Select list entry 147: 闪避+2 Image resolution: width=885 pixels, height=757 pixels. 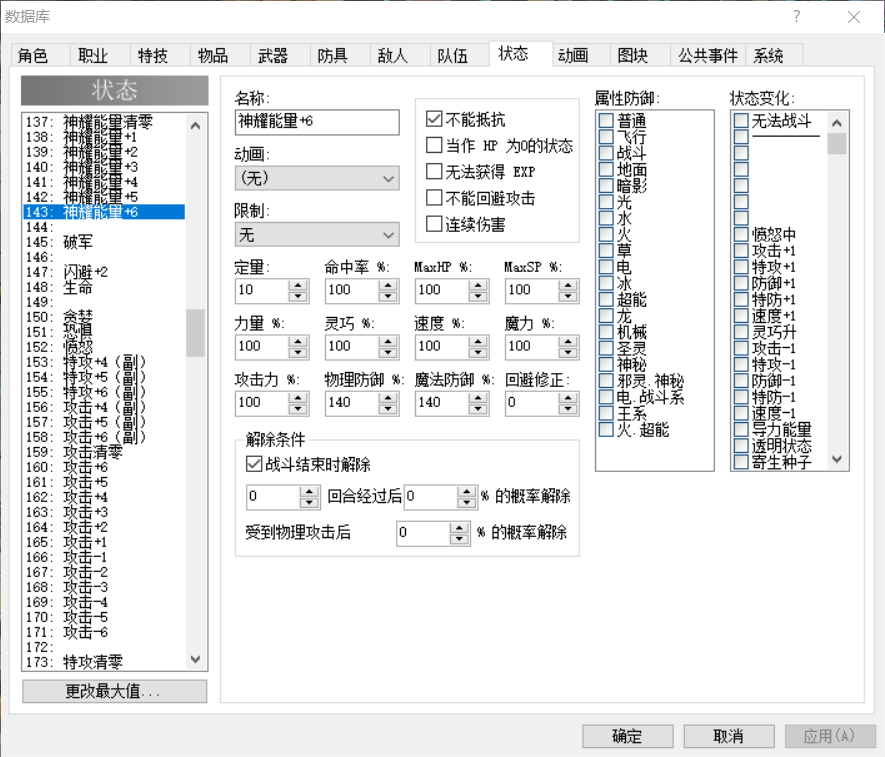104,272
